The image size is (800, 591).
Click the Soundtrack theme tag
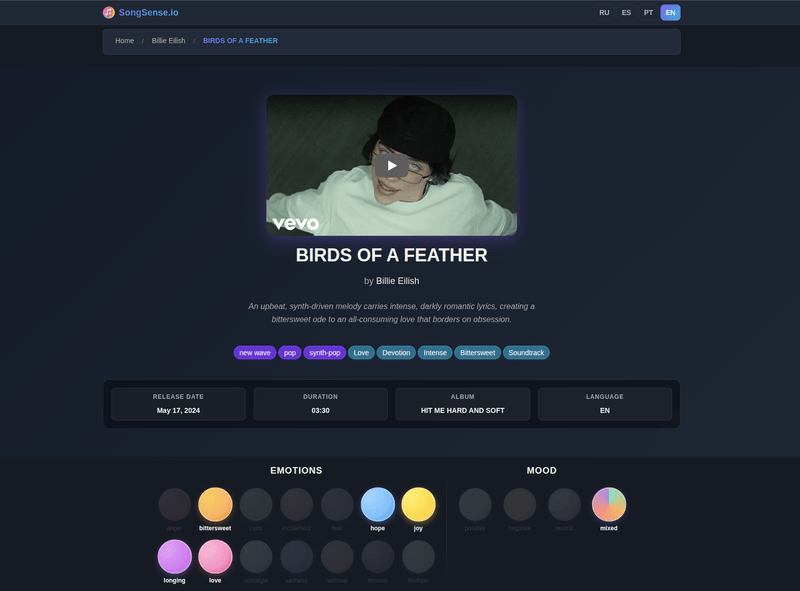point(526,353)
